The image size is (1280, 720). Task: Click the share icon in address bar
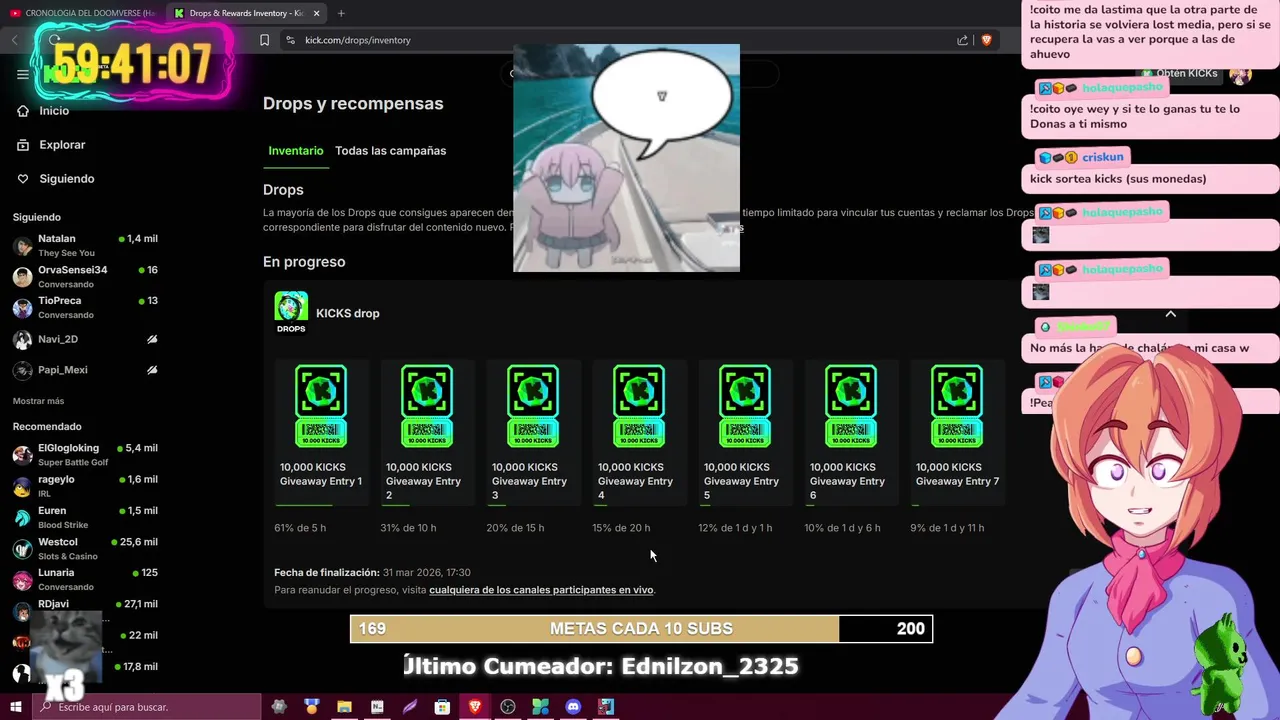(962, 40)
